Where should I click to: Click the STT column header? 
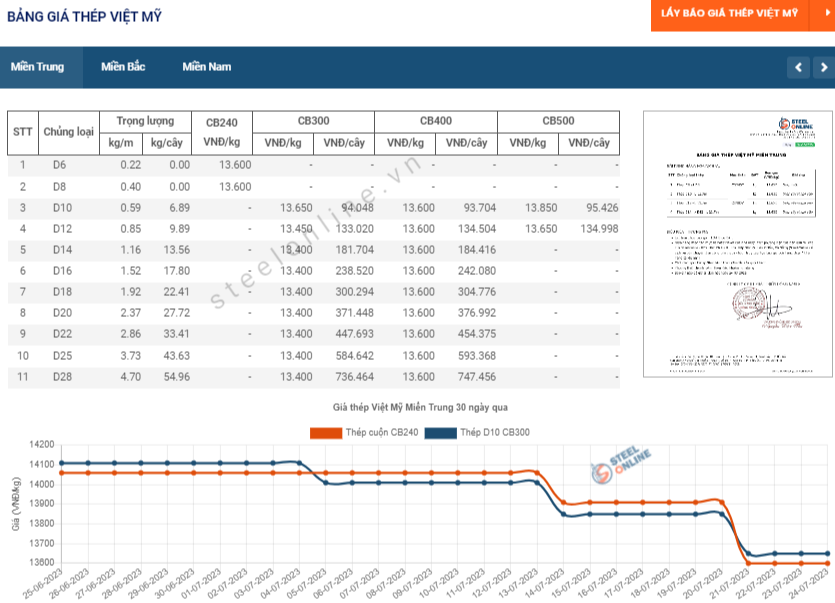click(x=22, y=132)
